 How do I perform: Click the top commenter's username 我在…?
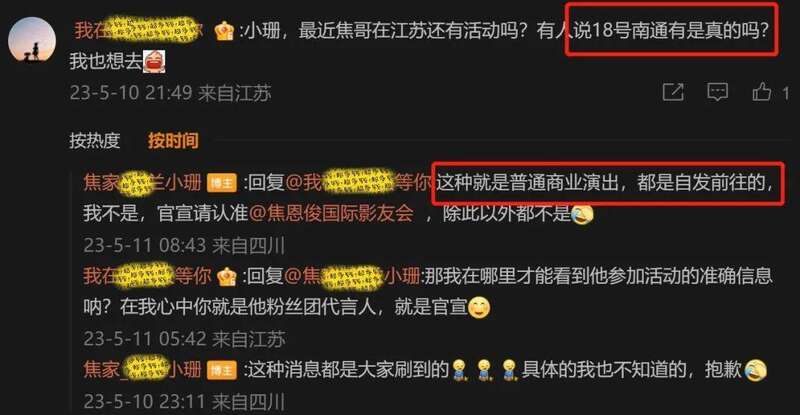point(138,30)
